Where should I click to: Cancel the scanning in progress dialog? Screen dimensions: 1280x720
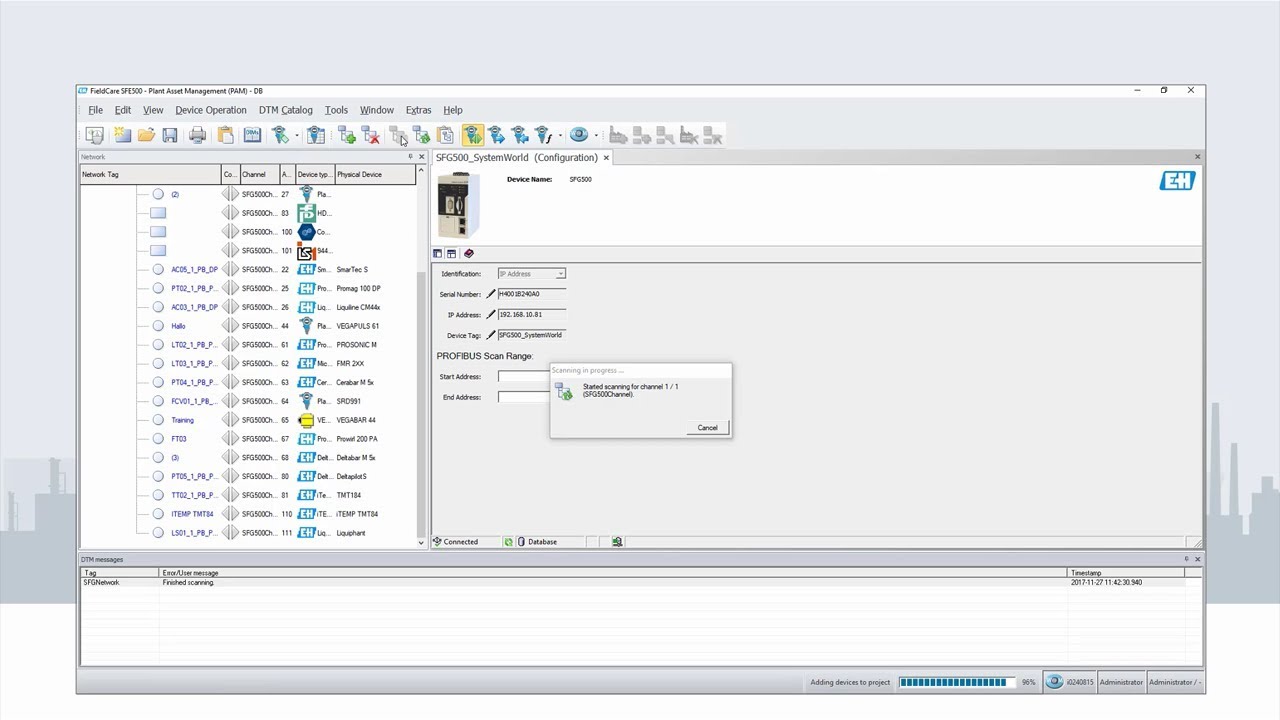point(707,428)
